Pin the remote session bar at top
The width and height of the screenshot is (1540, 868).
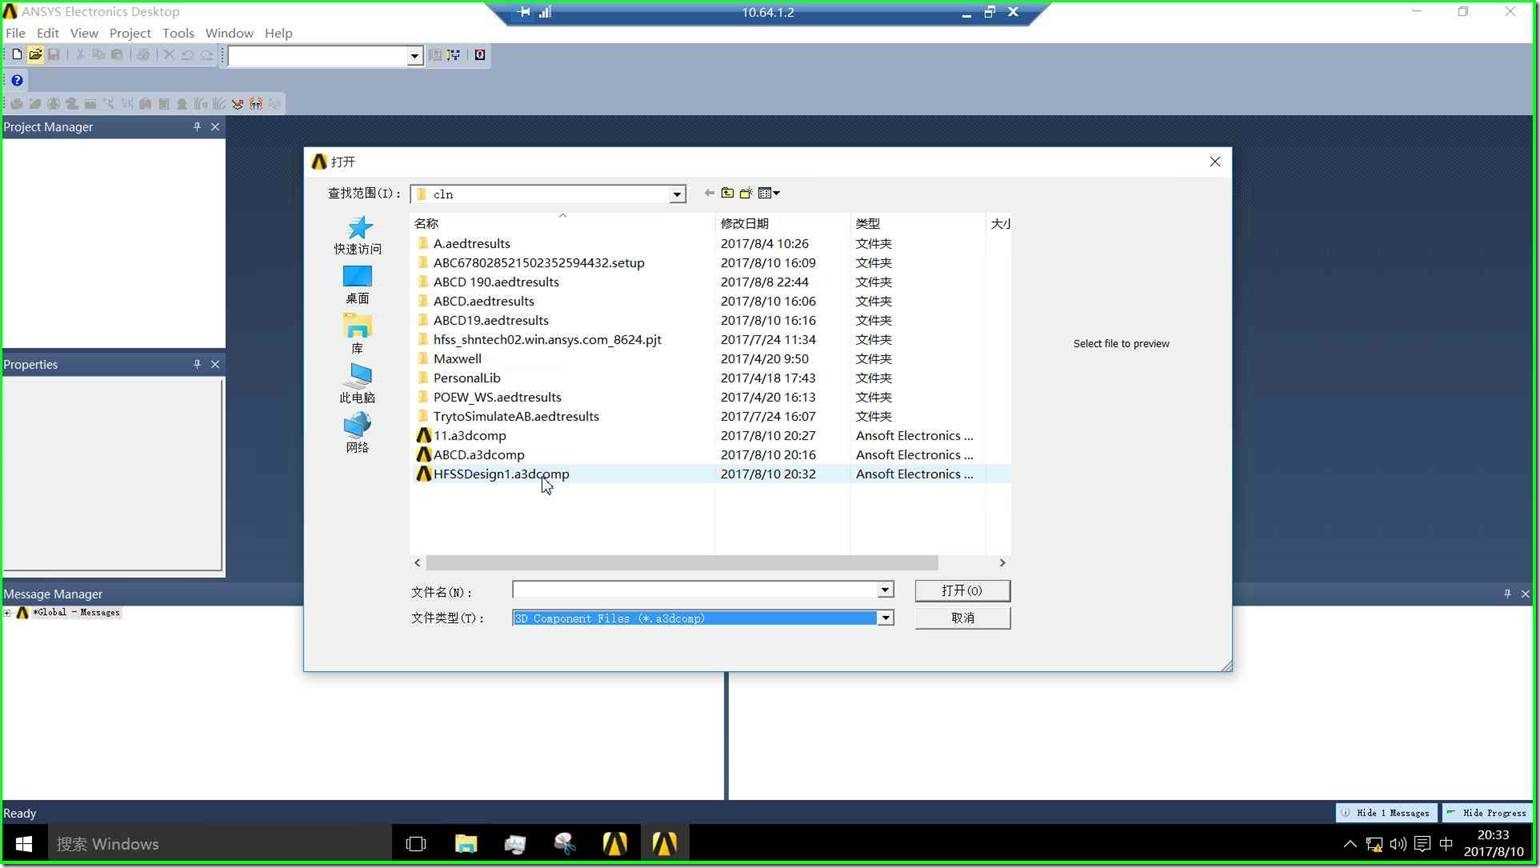pyautogui.click(x=524, y=12)
